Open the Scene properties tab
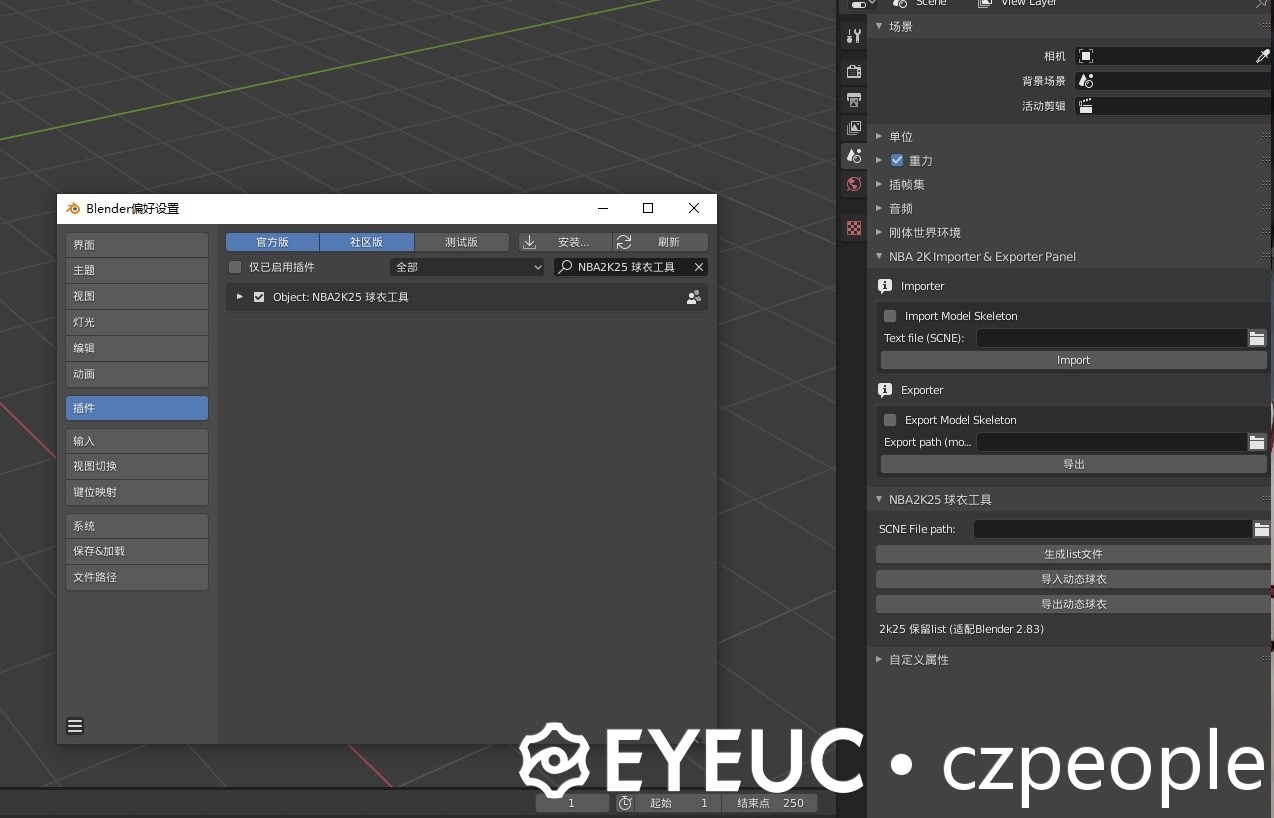 click(853, 155)
